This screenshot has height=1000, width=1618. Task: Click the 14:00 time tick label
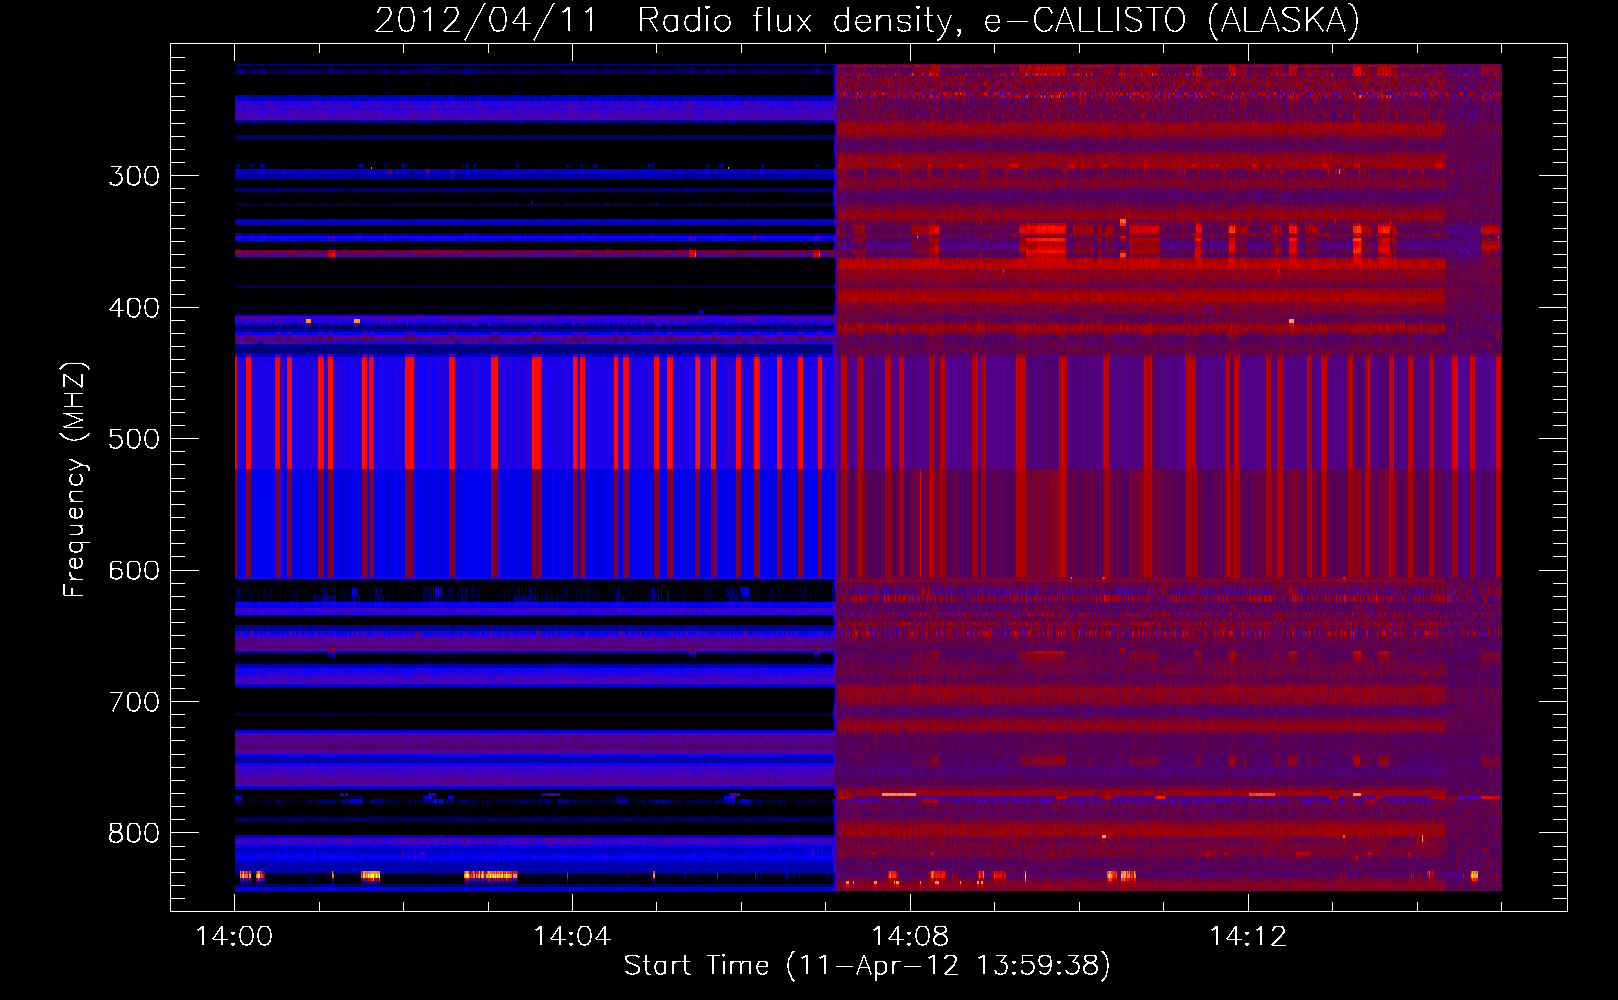pyautogui.click(x=234, y=936)
